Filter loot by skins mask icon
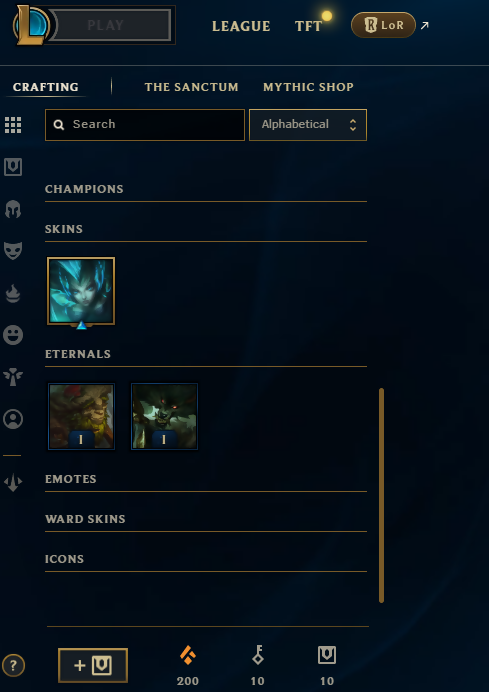Image resolution: width=489 pixels, height=692 pixels. point(13,251)
